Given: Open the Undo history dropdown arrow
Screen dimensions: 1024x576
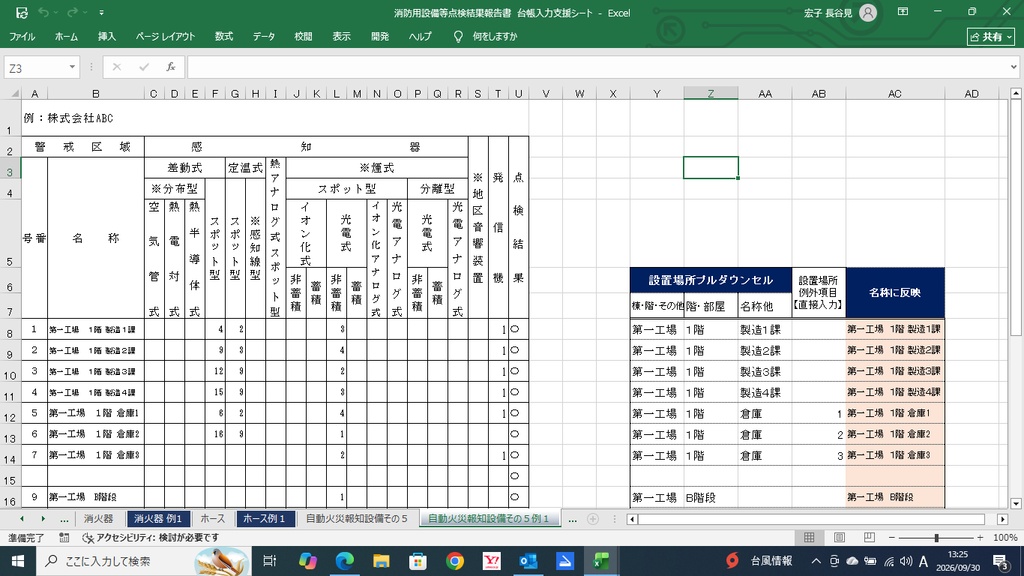Looking at the screenshot, I should click(56, 12).
